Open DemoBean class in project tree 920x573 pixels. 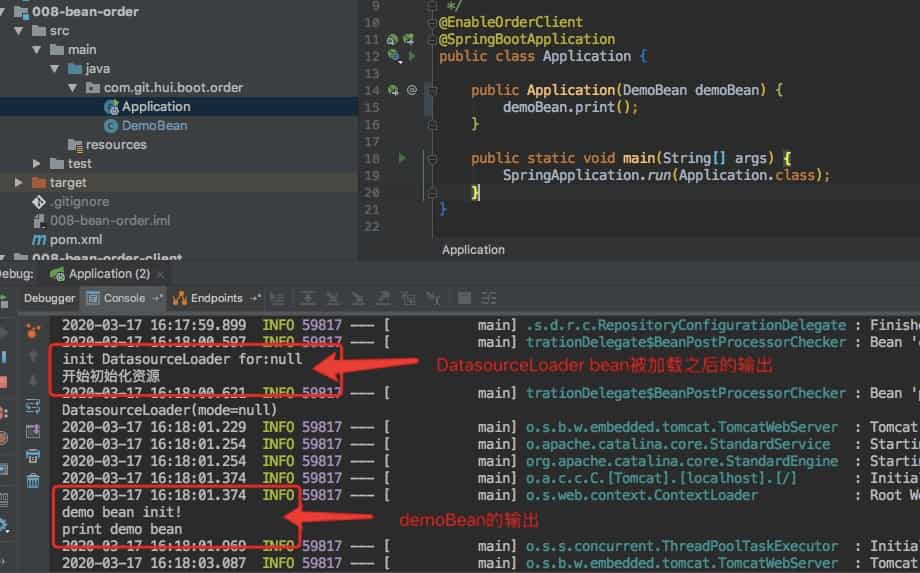tap(154, 126)
